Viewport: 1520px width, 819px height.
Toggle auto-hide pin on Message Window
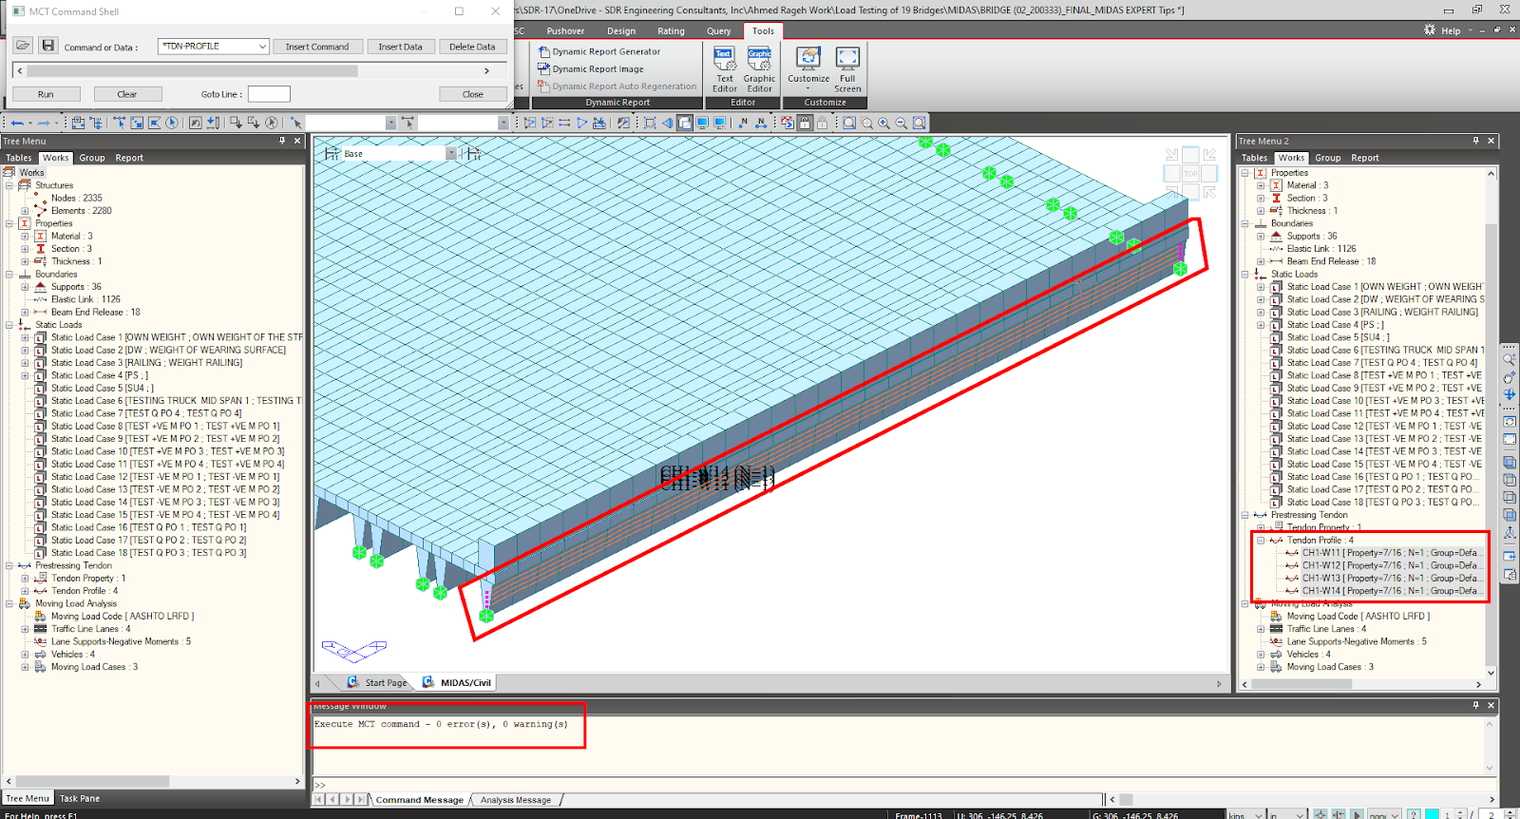1477,705
